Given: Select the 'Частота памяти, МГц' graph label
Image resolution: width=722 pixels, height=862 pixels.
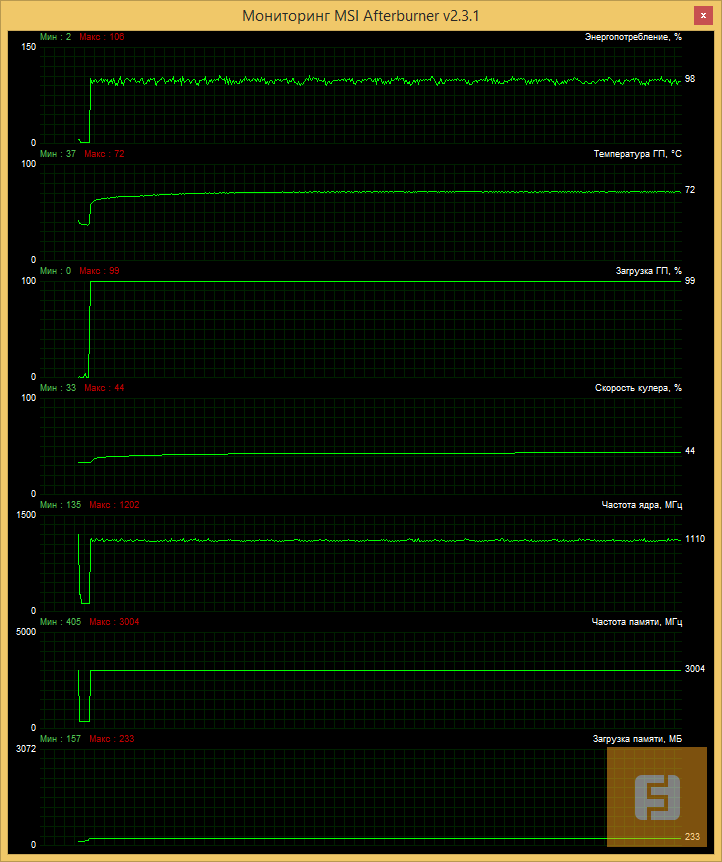Looking at the screenshot, I should coord(637,622).
